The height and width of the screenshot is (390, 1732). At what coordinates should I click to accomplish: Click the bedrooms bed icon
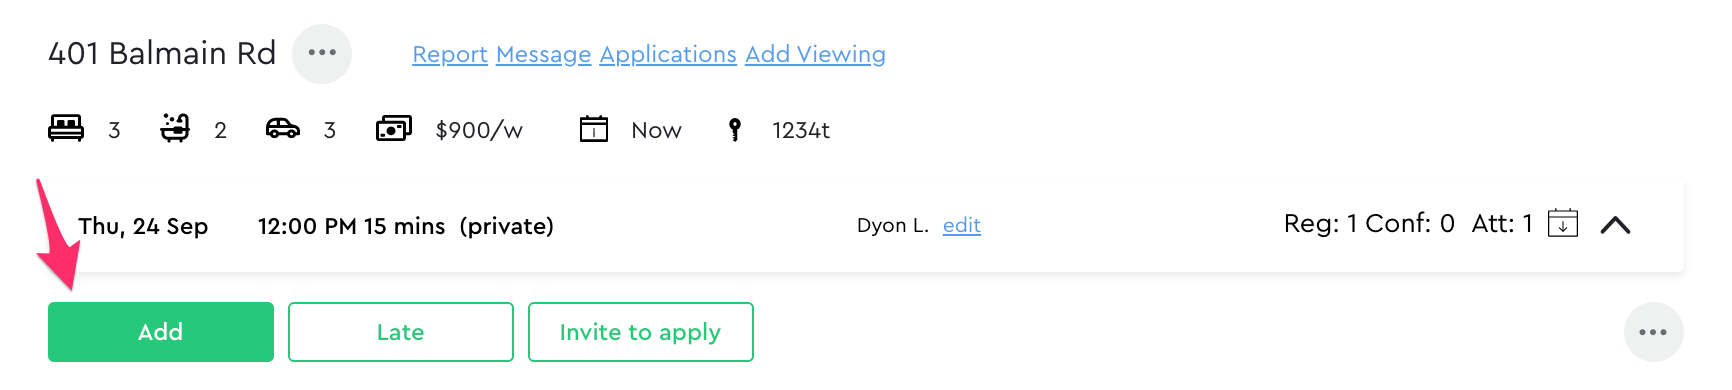coord(66,129)
